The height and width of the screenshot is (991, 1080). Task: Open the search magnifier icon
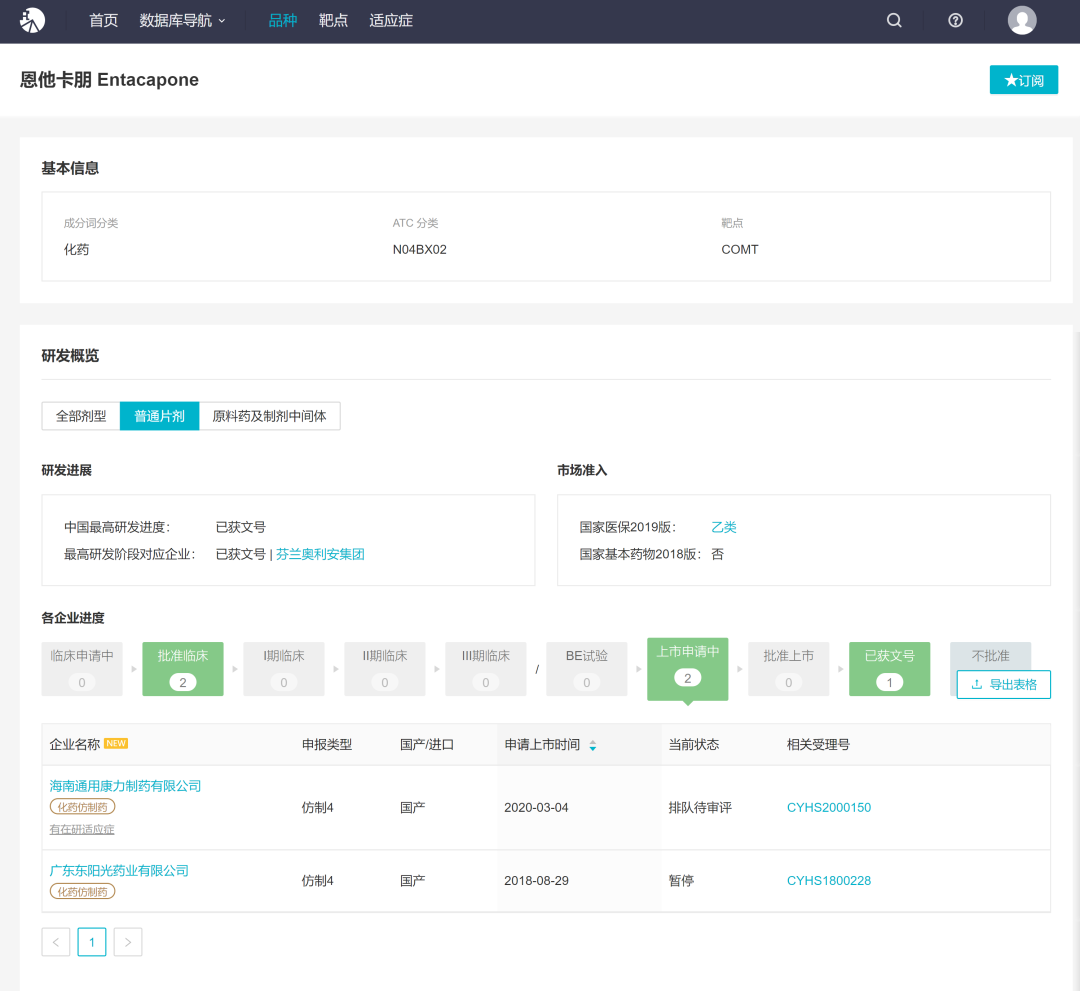click(894, 20)
